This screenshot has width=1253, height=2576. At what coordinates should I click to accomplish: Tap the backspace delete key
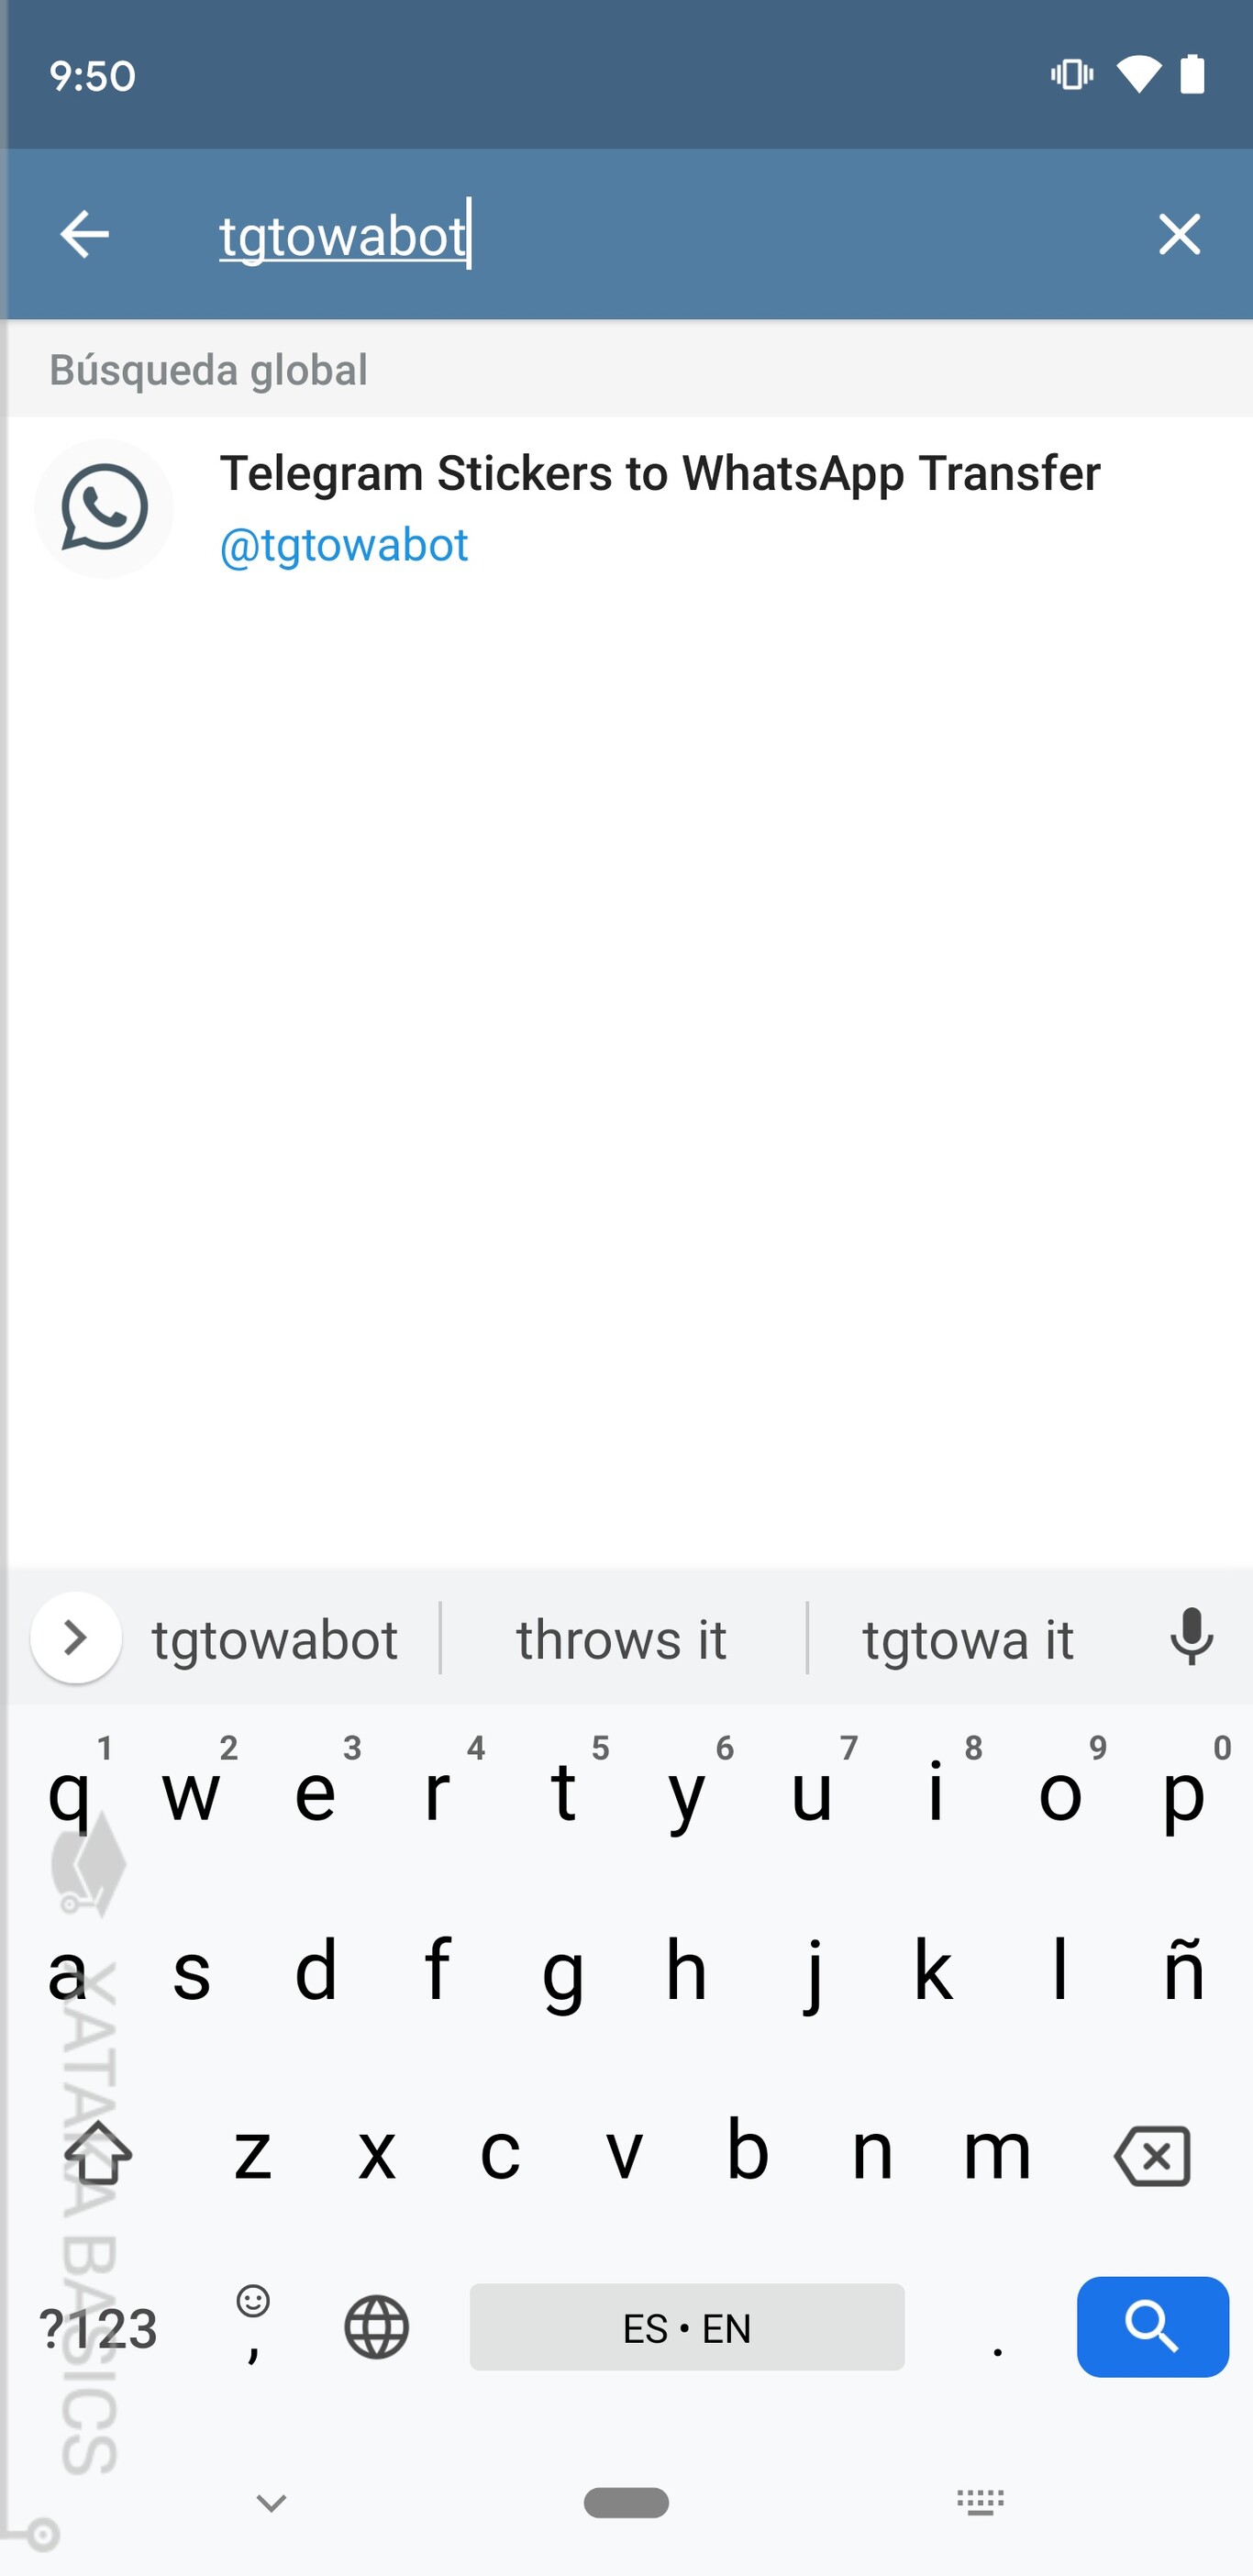[x=1152, y=2156]
